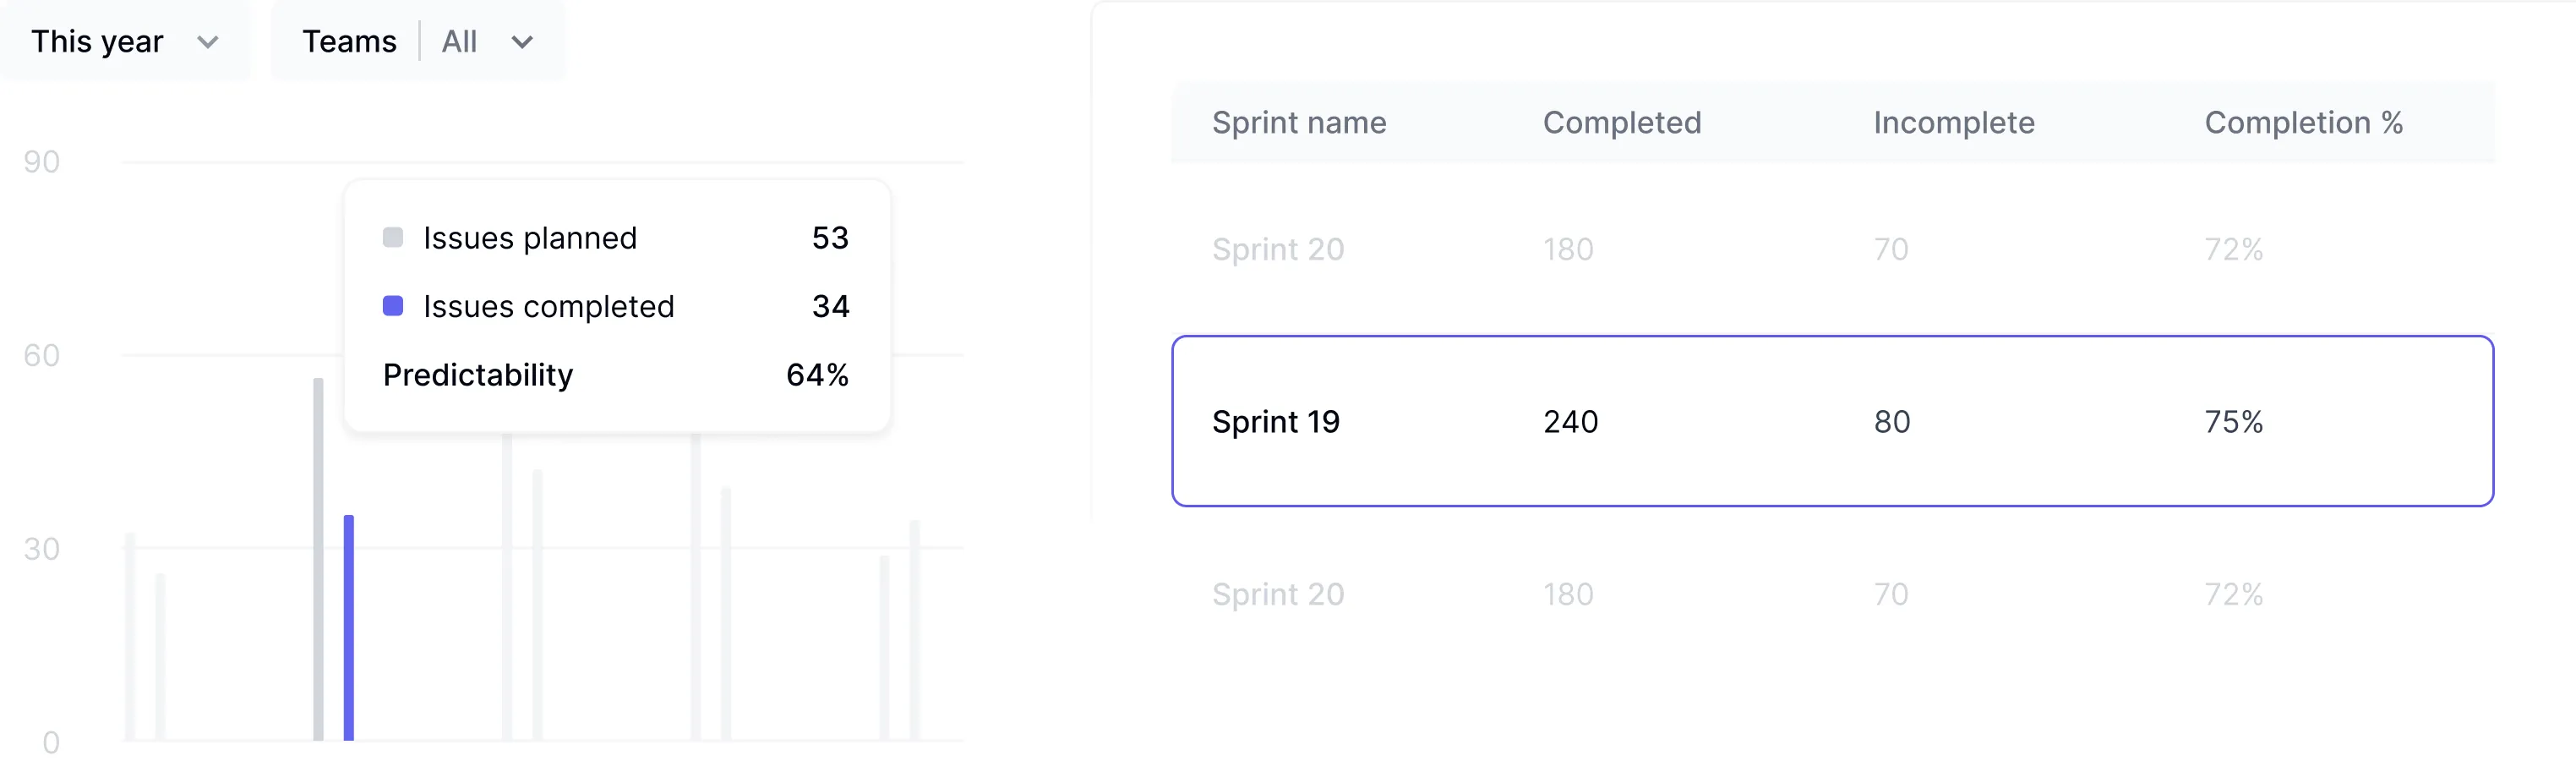Image resolution: width=2576 pixels, height=761 pixels.
Task: Click the 75% completion value for Sprint 19
Action: [x=2234, y=422]
